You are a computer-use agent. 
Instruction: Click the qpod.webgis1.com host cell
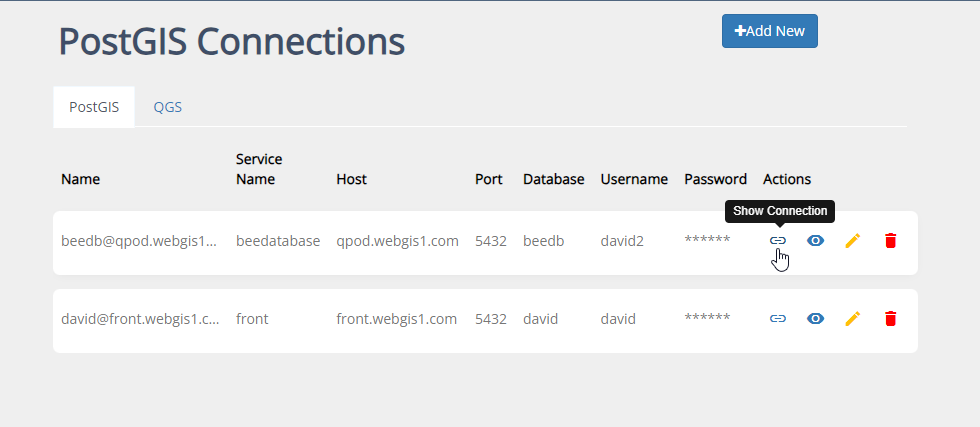tap(397, 241)
